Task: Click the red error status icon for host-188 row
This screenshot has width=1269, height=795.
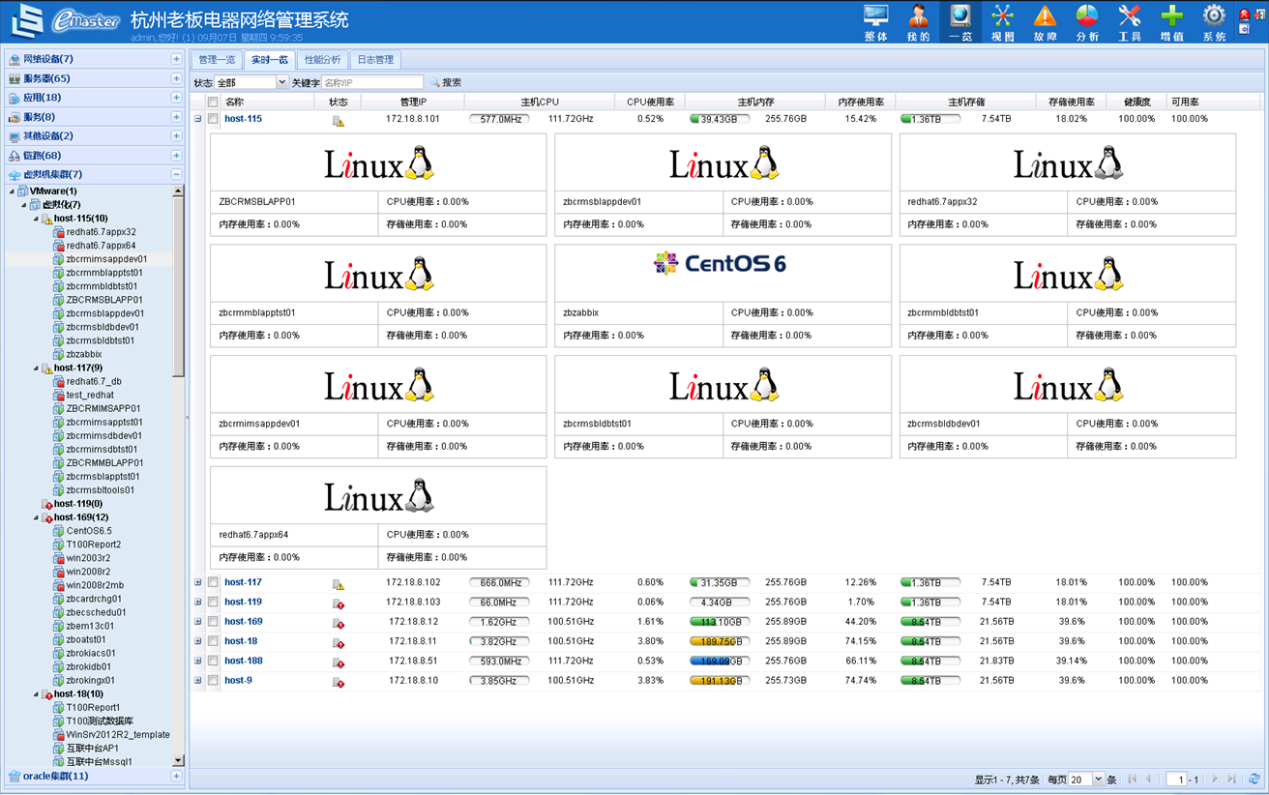Action: (338, 662)
